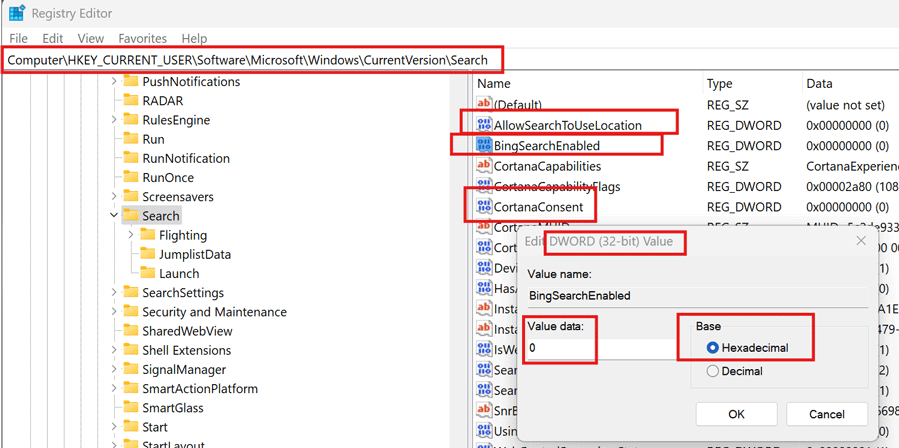This screenshot has width=899, height=448.
Task: Expand the Screensavers key
Action: click(114, 197)
